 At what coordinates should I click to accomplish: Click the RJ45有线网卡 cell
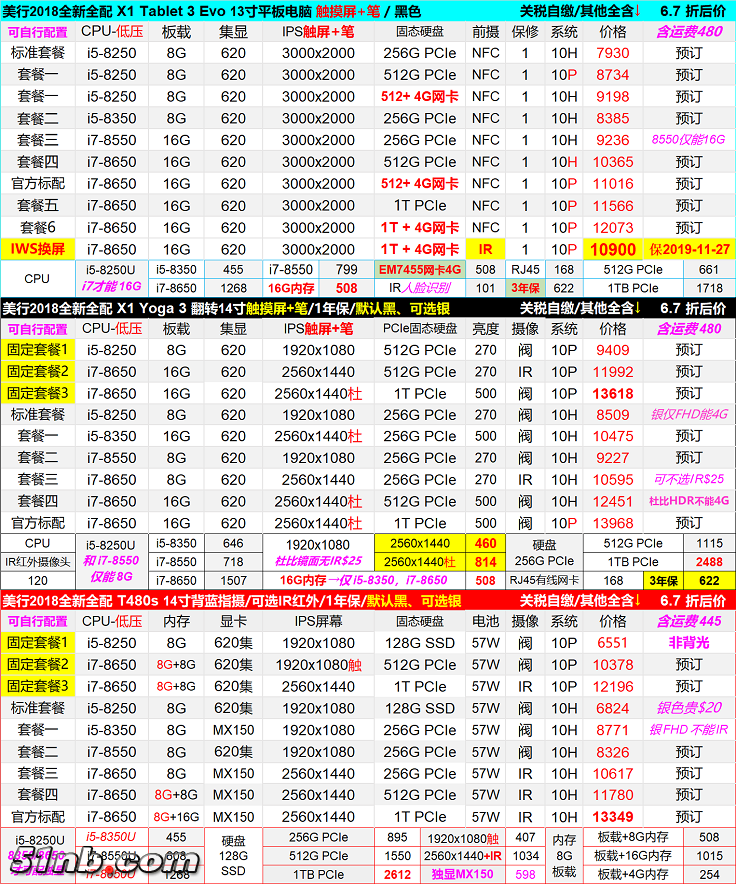pyautogui.click(x=543, y=580)
